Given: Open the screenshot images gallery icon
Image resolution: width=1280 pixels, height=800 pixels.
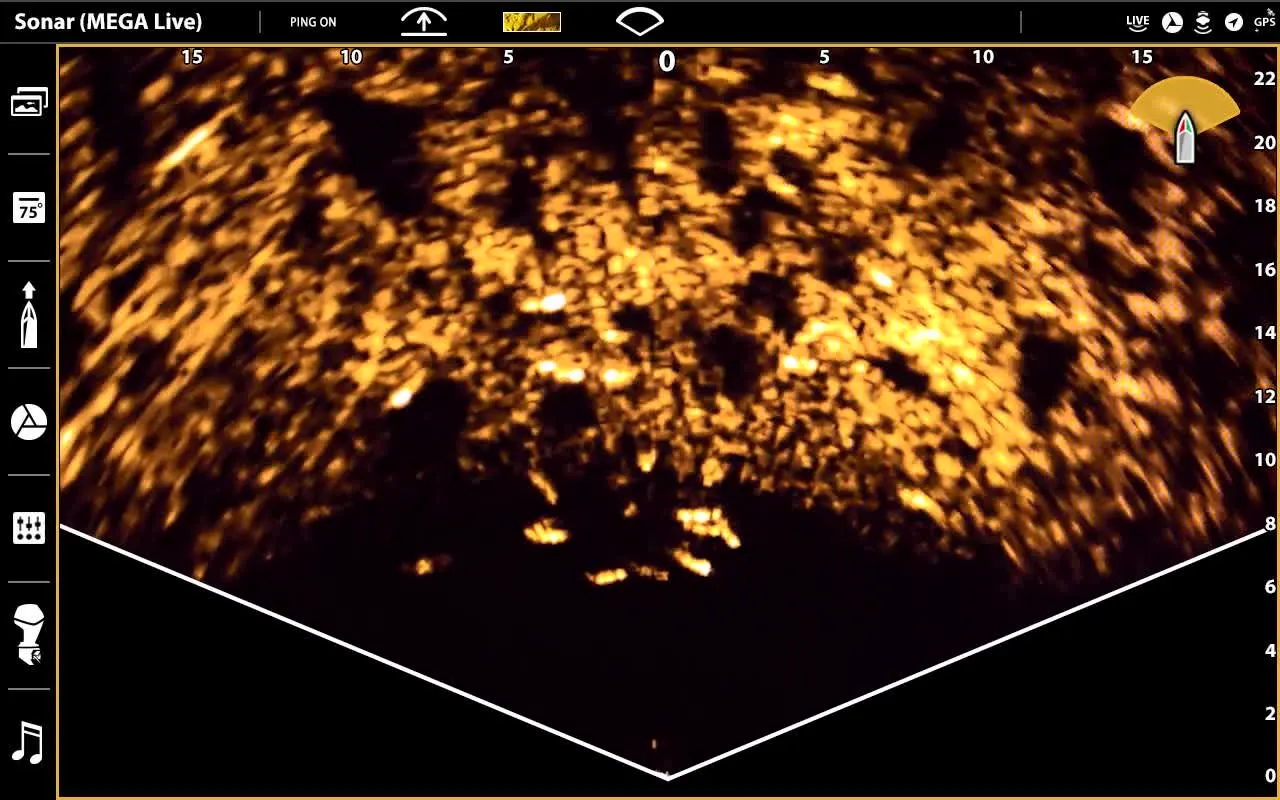Looking at the screenshot, I should [29, 102].
